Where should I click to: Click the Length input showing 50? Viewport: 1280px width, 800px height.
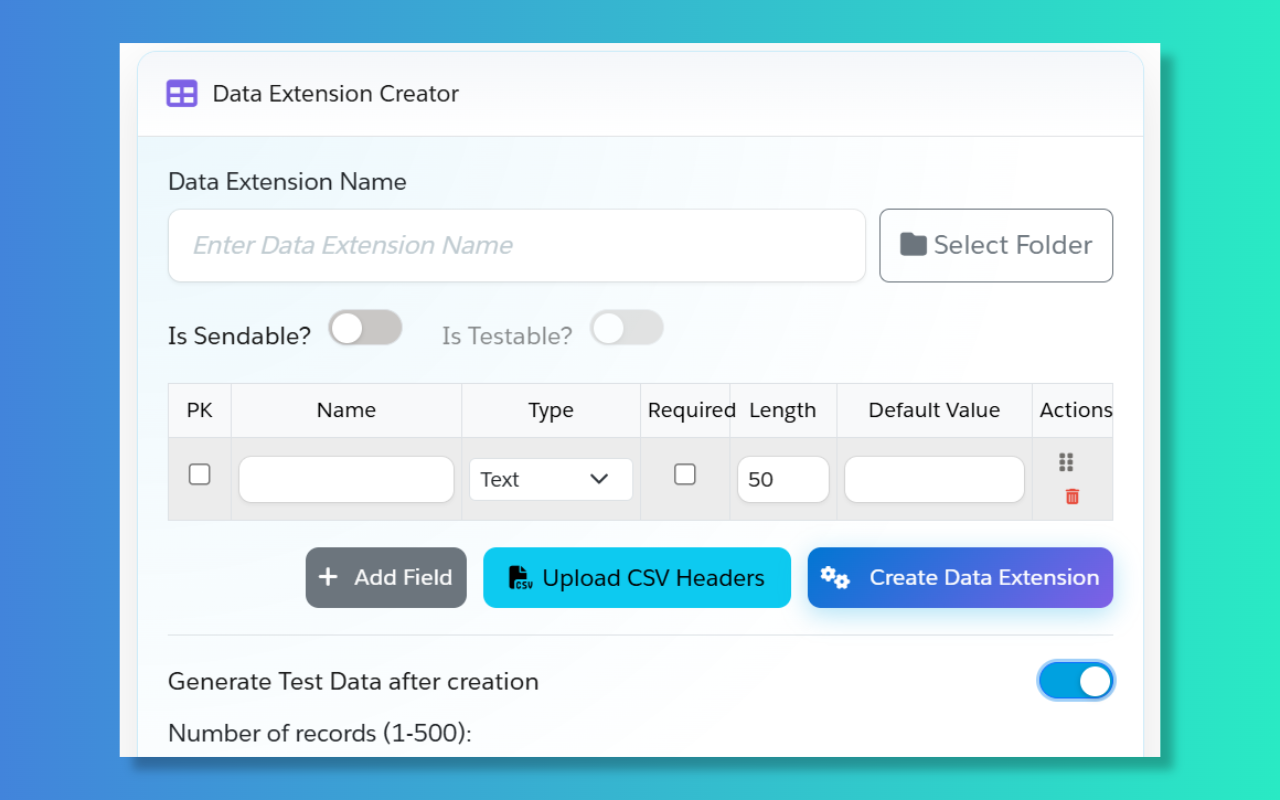pyautogui.click(x=783, y=479)
